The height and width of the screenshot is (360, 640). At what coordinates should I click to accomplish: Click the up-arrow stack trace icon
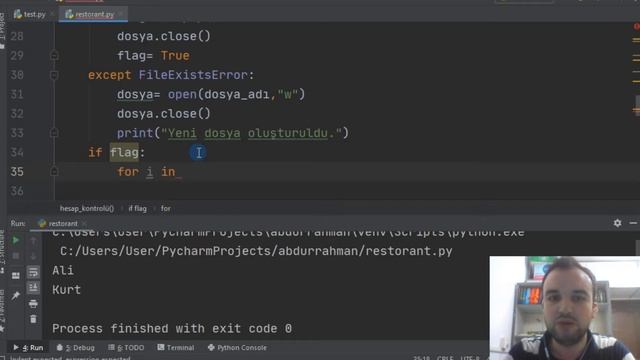click(x=33, y=240)
